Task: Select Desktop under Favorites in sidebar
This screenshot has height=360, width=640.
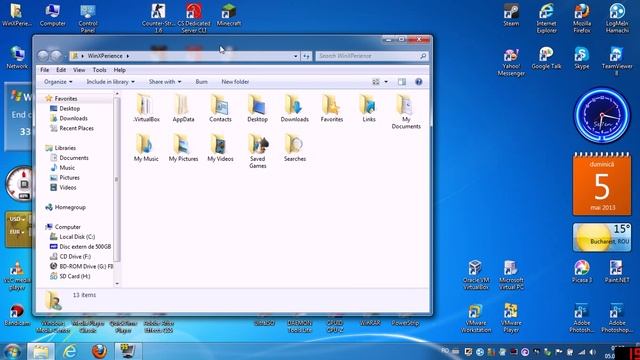Action: click(x=69, y=108)
